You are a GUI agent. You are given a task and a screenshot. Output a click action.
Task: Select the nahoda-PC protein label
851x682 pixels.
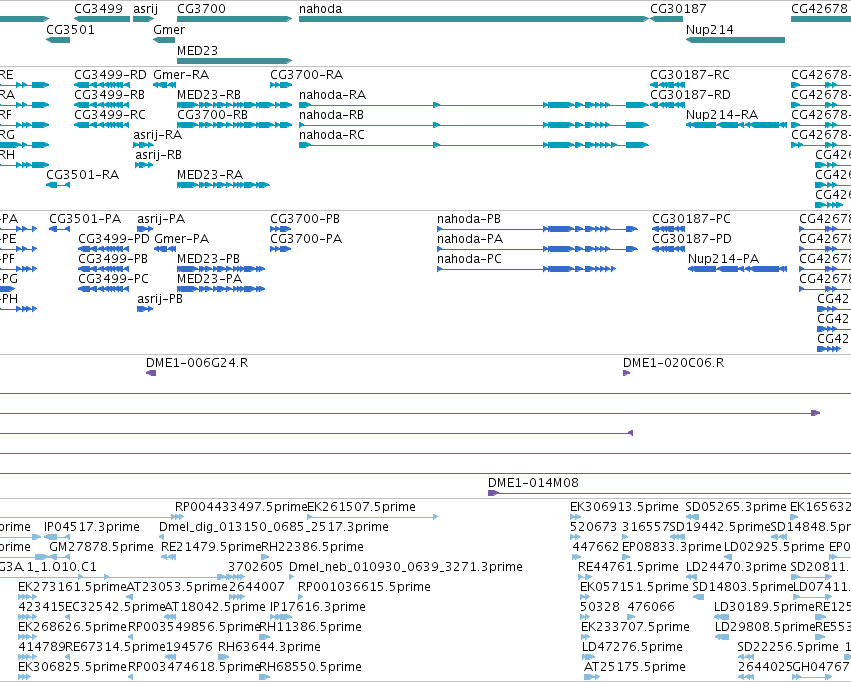[x=469, y=259]
